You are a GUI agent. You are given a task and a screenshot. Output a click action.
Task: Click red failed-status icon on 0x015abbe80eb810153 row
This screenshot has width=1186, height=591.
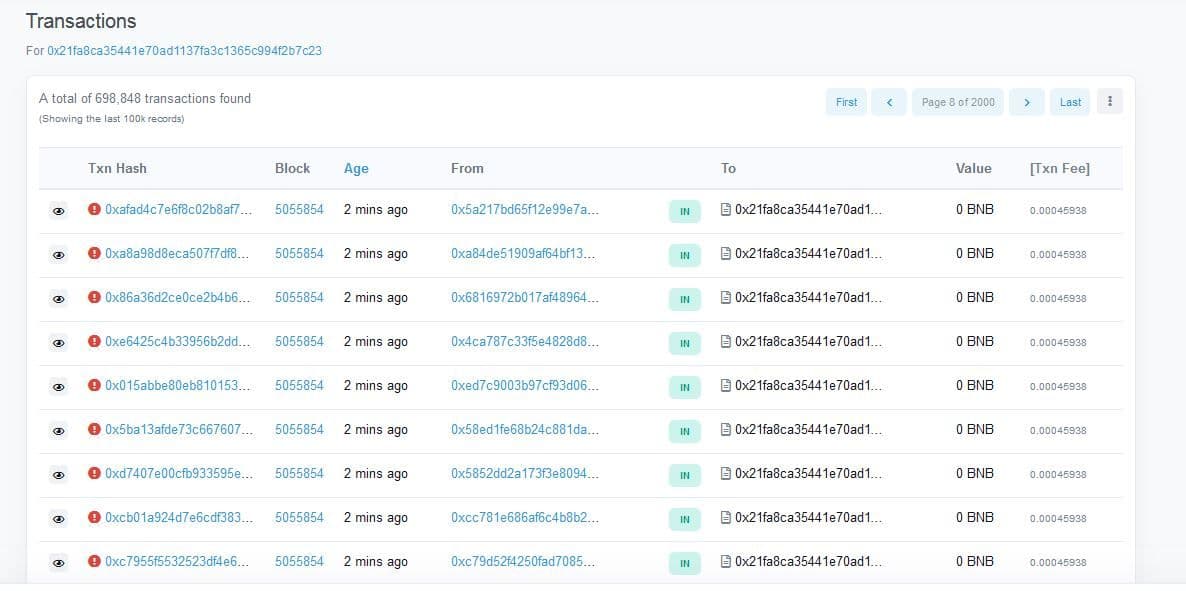click(x=94, y=385)
